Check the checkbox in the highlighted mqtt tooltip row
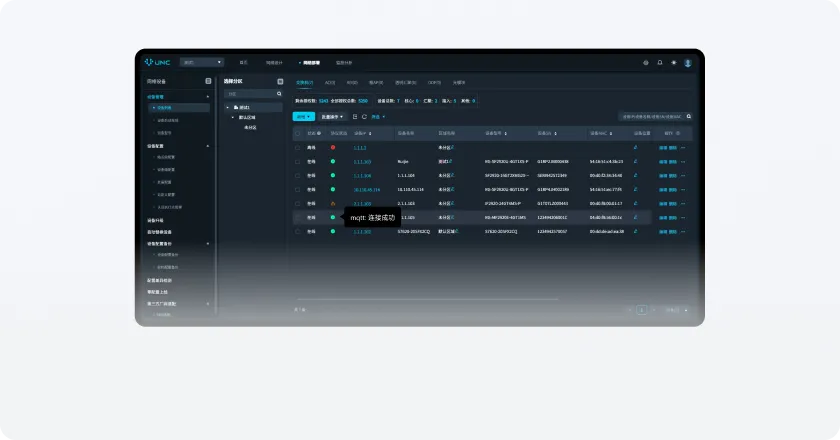This screenshot has width=840, height=440. (297, 218)
